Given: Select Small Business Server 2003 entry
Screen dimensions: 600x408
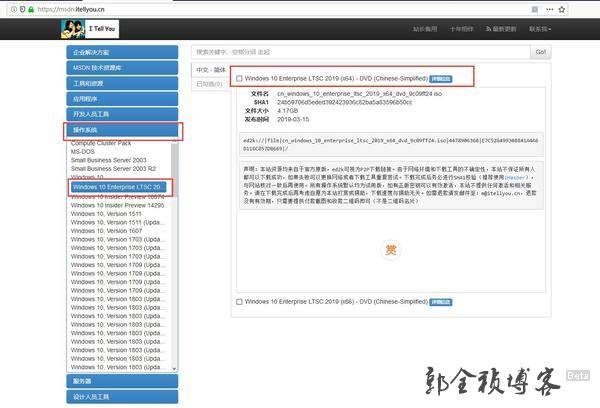Looking at the screenshot, I should pyautogui.click(x=109, y=160).
